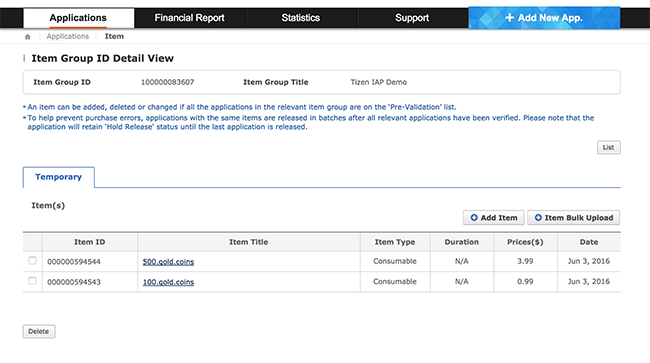Open the Financial Report tab

[x=189, y=18]
